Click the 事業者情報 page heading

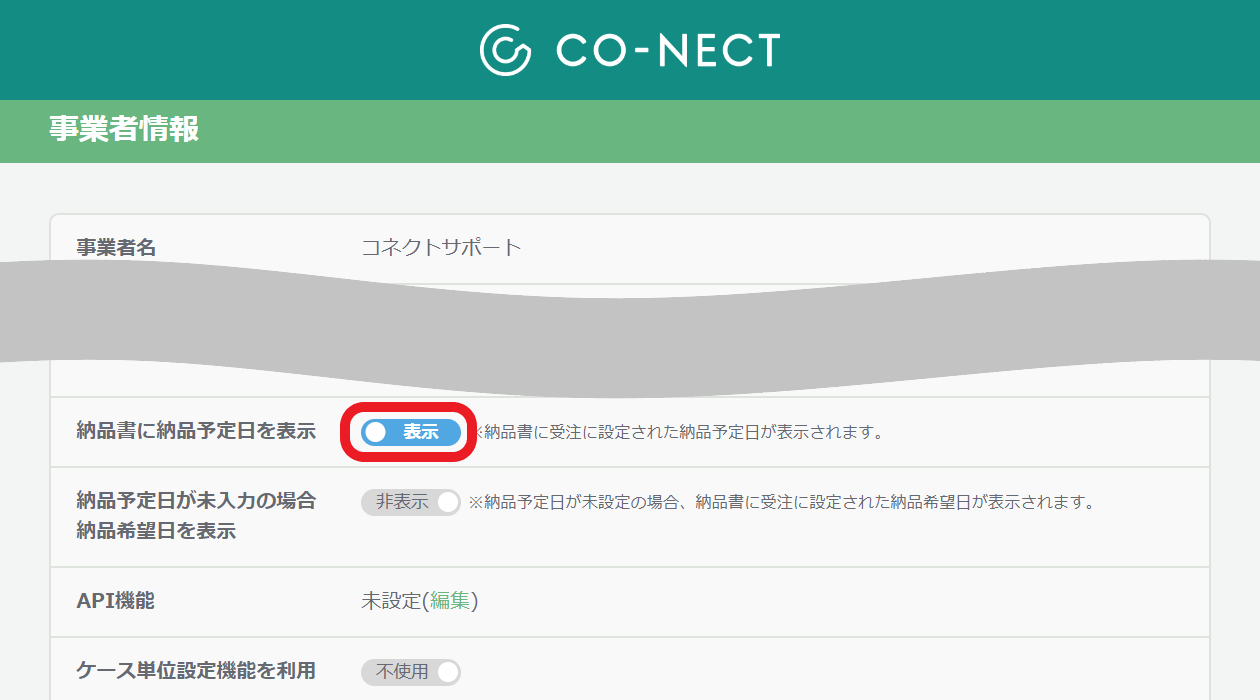(124, 130)
